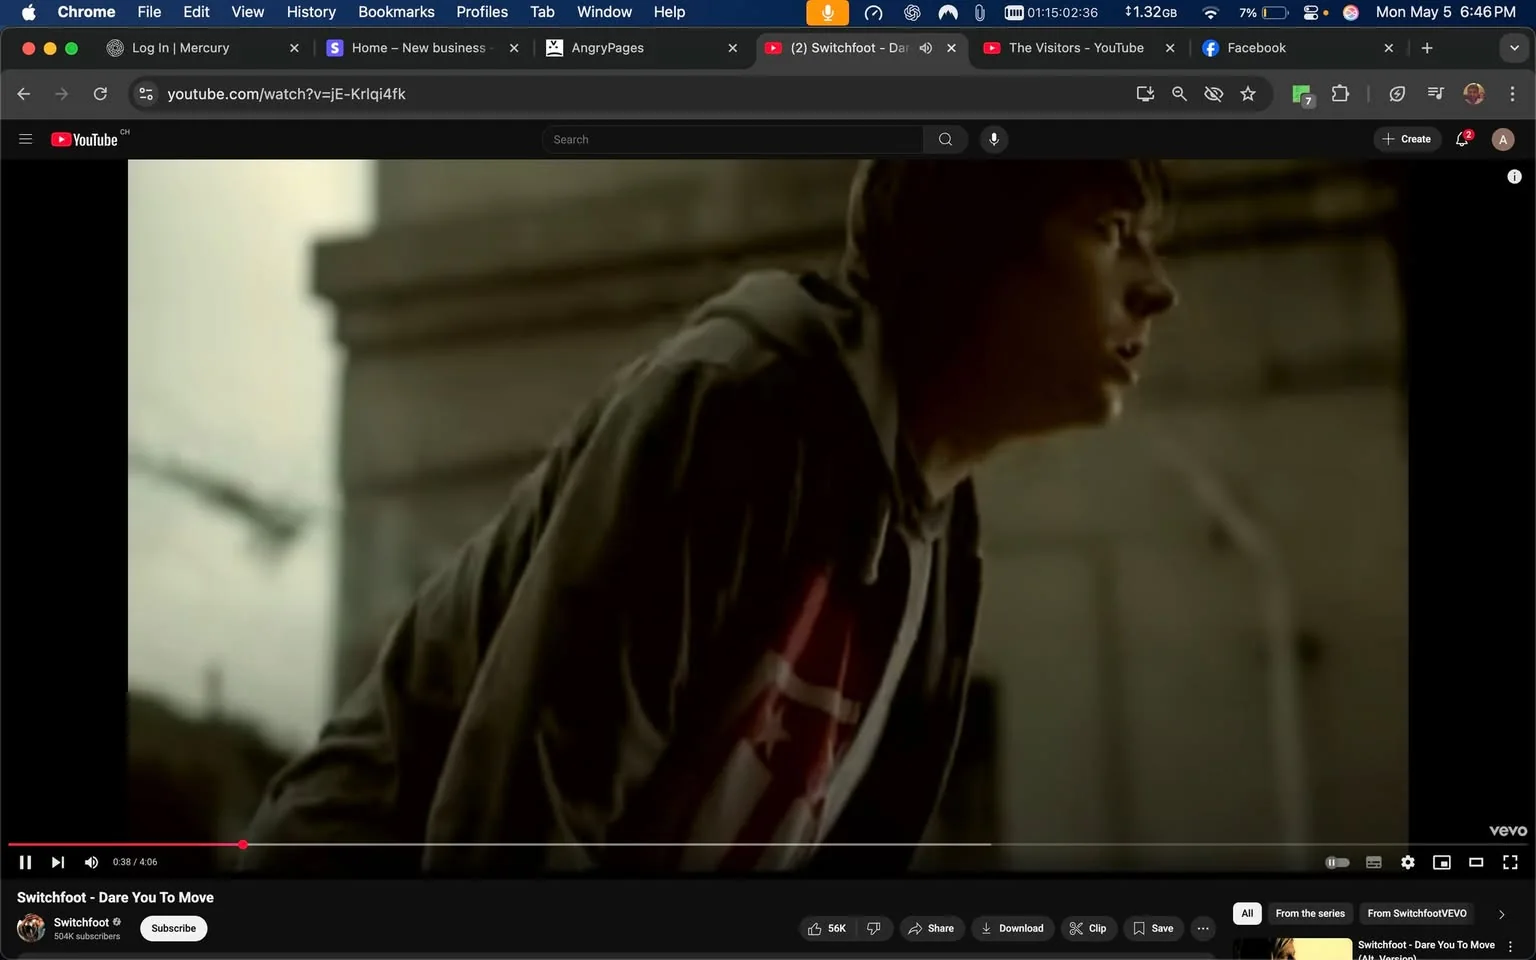
Task: Show more filter chips arrow
Action: pyautogui.click(x=1501, y=914)
